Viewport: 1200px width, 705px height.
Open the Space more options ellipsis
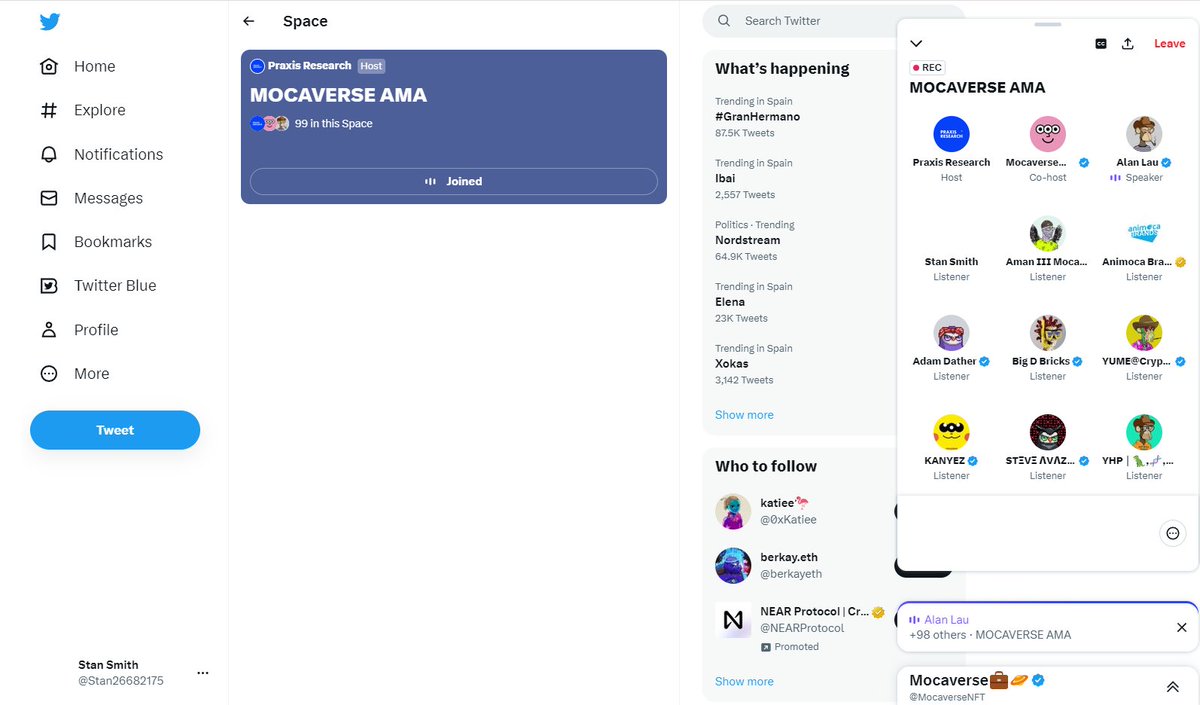(x=1173, y=533)
